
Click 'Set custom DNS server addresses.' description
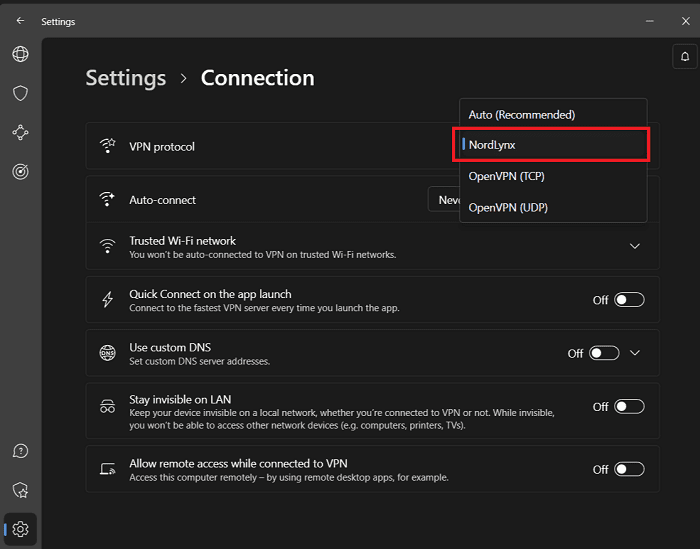click(x=200, y=361)
